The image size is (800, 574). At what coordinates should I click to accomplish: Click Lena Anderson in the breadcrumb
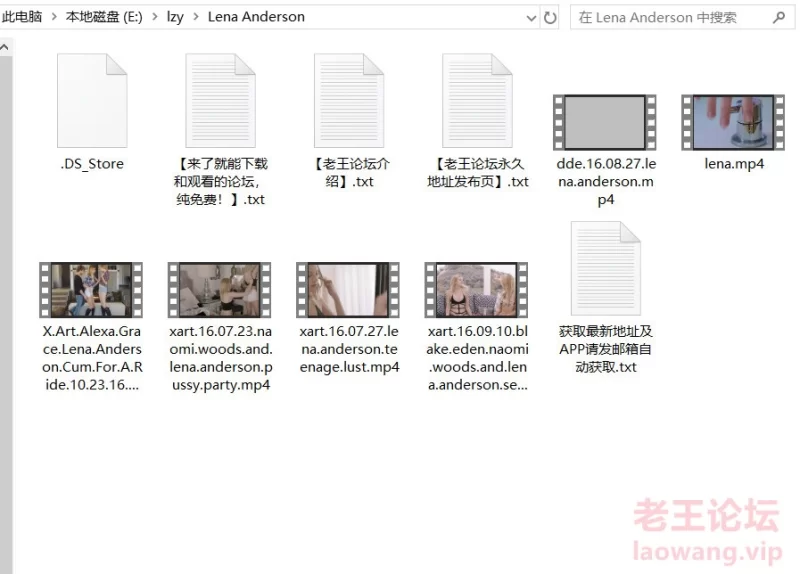[256, 17]
